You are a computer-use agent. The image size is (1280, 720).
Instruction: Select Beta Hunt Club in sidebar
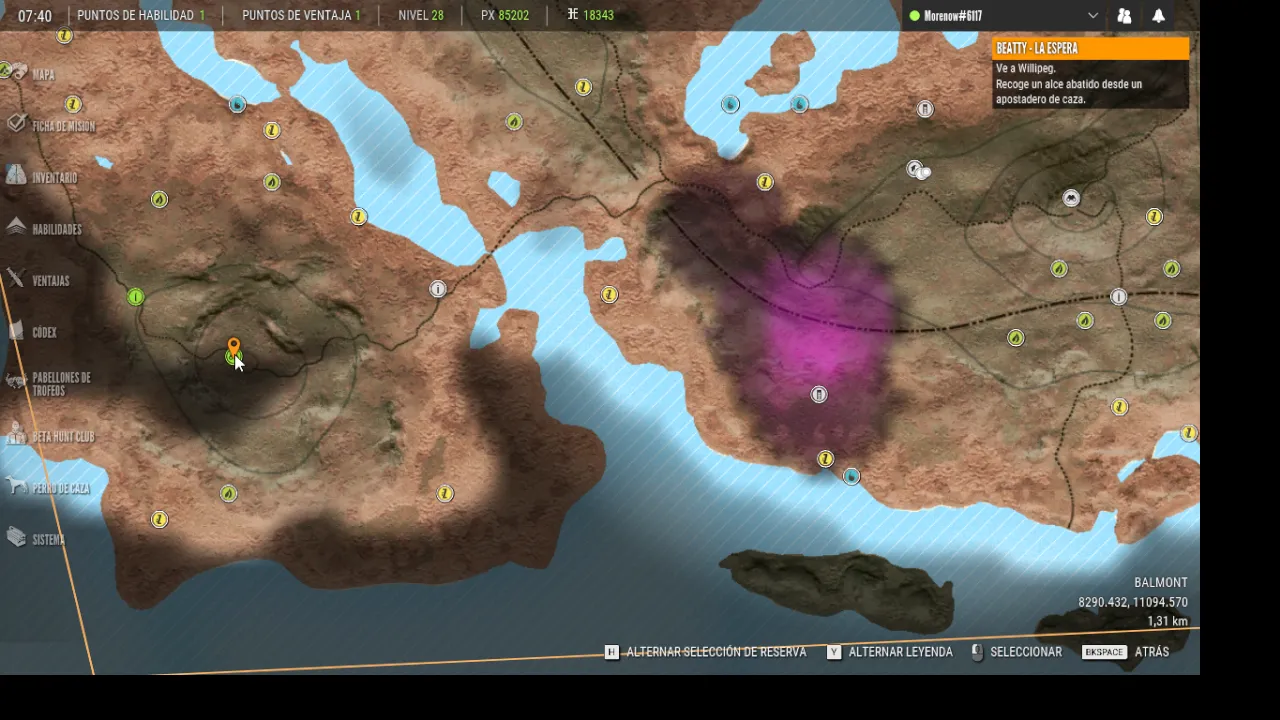click(50, 436)
